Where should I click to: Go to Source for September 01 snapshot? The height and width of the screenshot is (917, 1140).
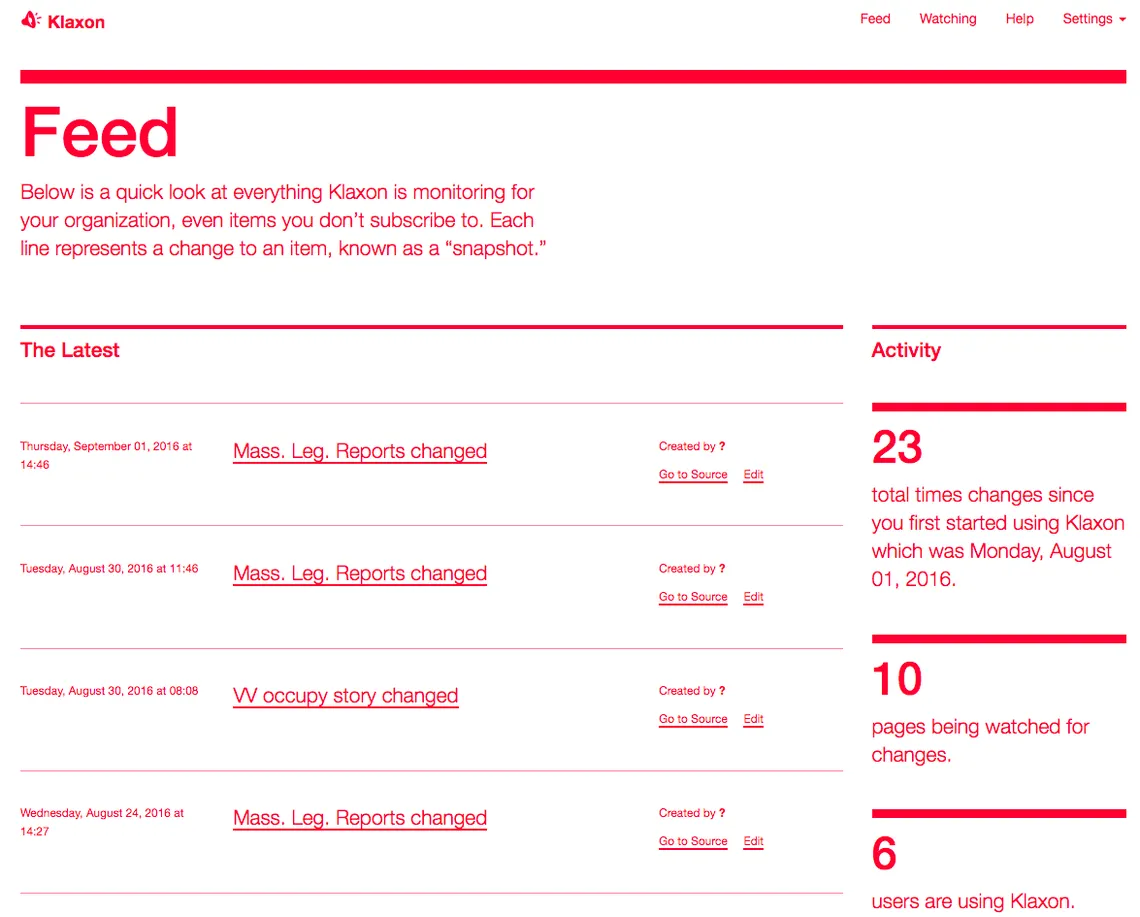pyautogui.click(x=693, y=474)
